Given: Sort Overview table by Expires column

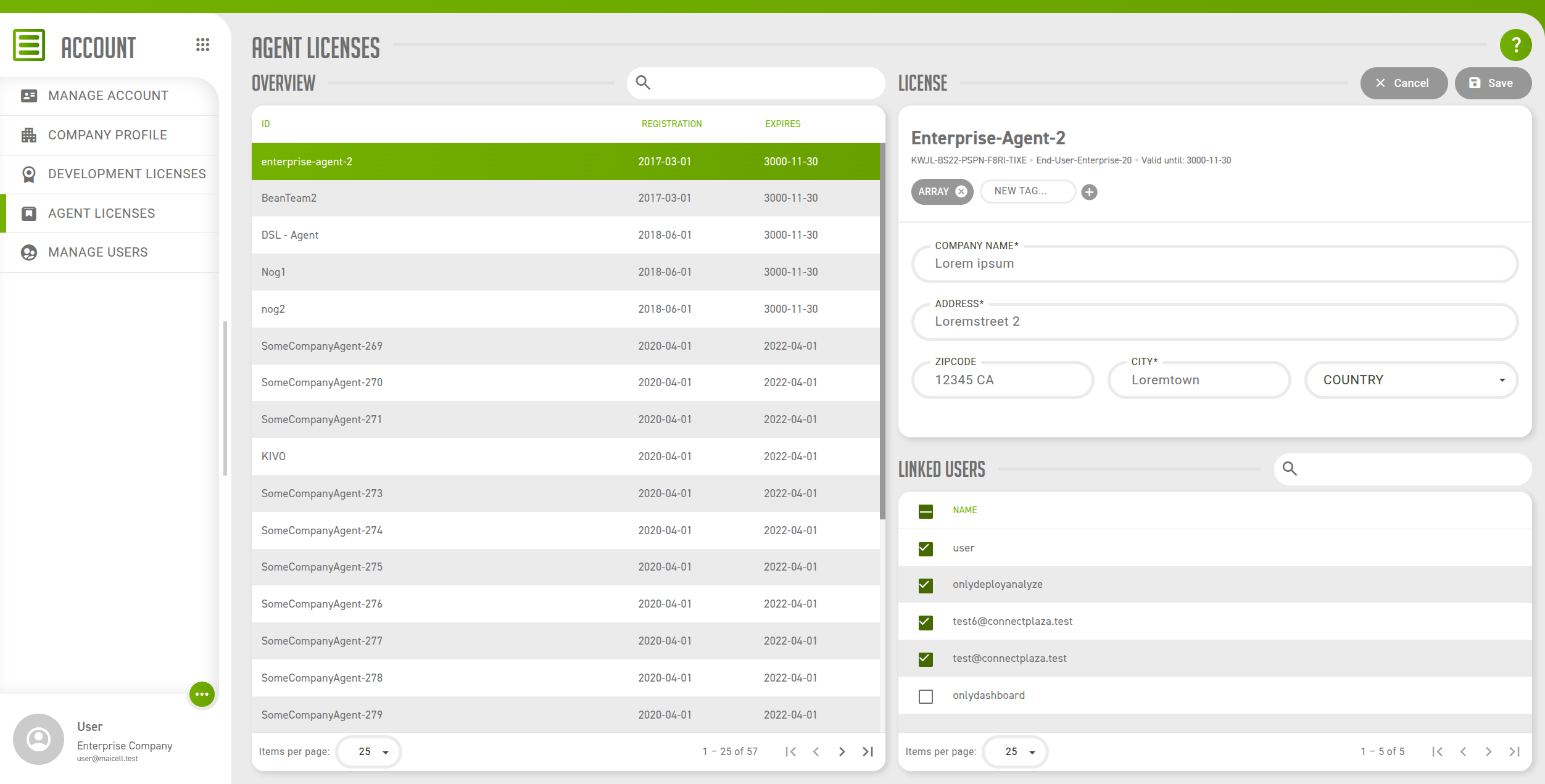Looking at the screenshot, I should pos(782,124).
